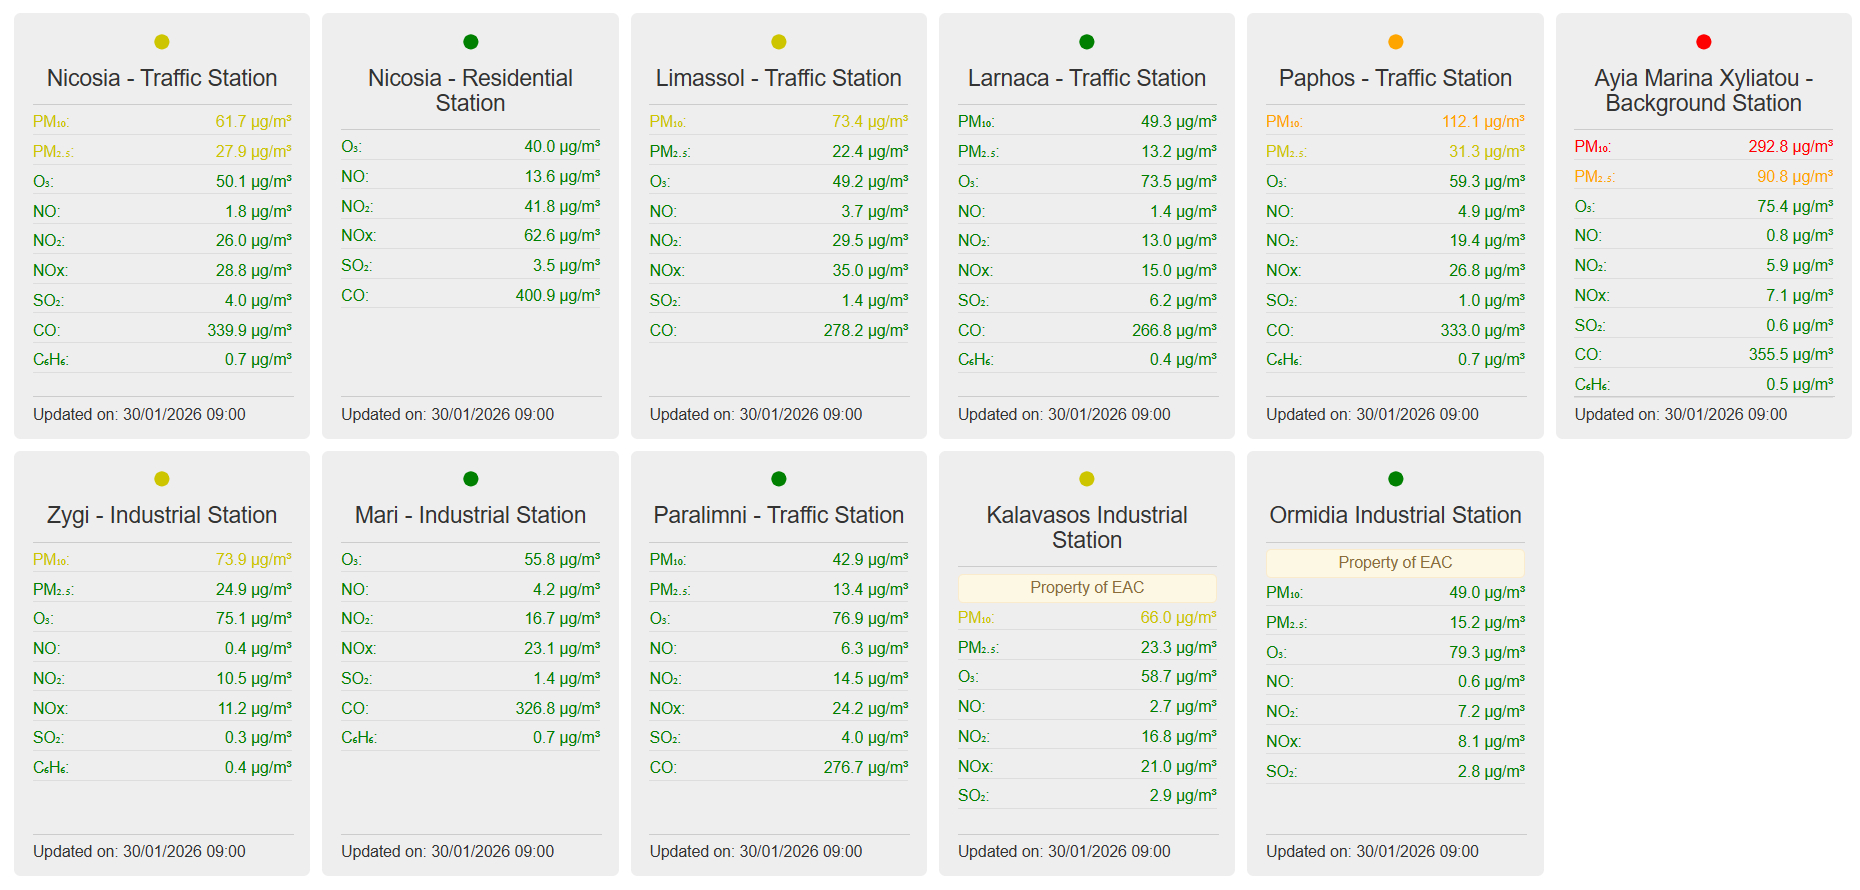1860x890 pixels.
Task: Open the Ayia Marina Xyliatou - Background Station title
Action: [1703, 91]
